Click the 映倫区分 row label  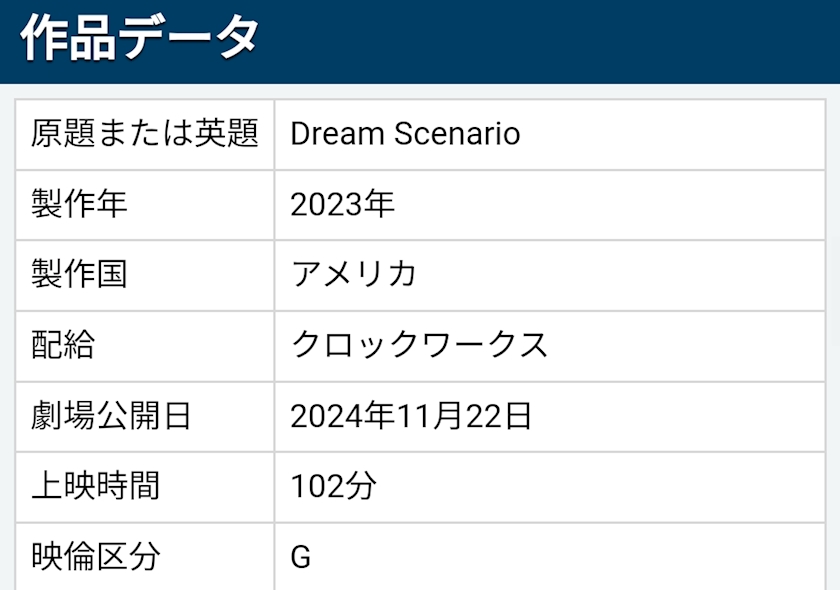coord(96,556)
